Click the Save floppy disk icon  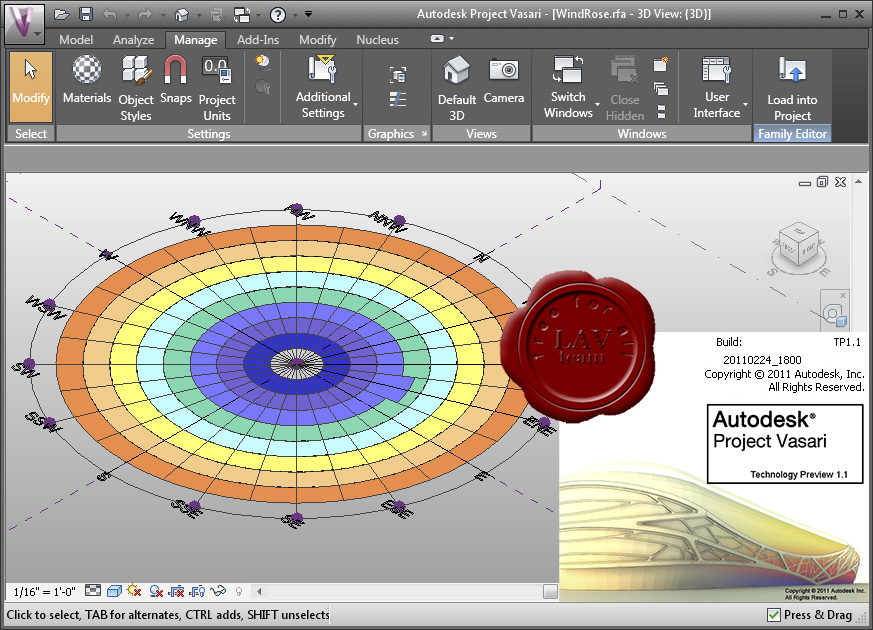tap(86, 14)
